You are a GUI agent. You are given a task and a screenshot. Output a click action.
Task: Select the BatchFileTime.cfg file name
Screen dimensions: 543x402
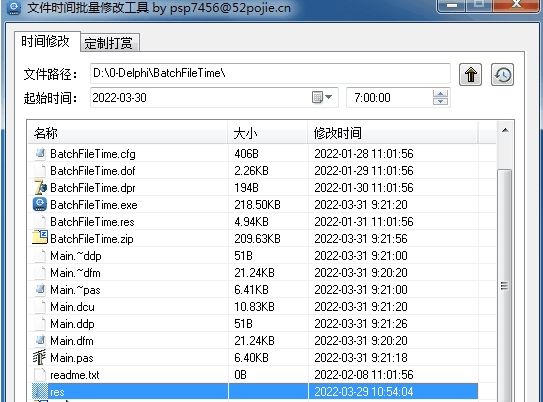tap(93, 154)
